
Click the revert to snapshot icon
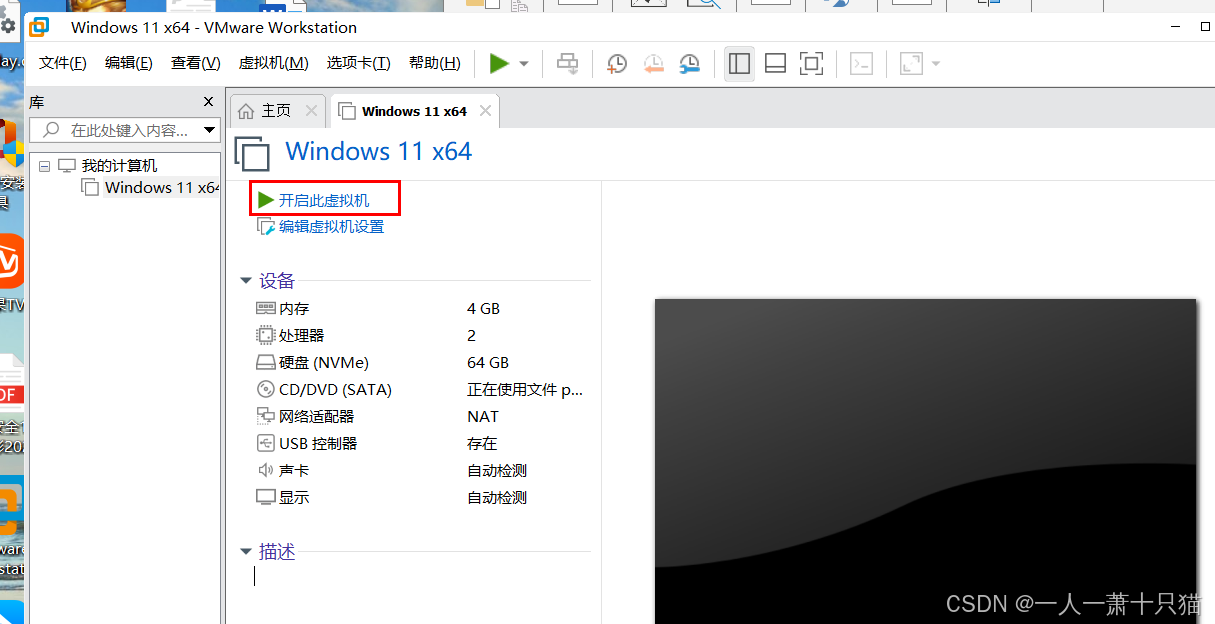point(653,64)
